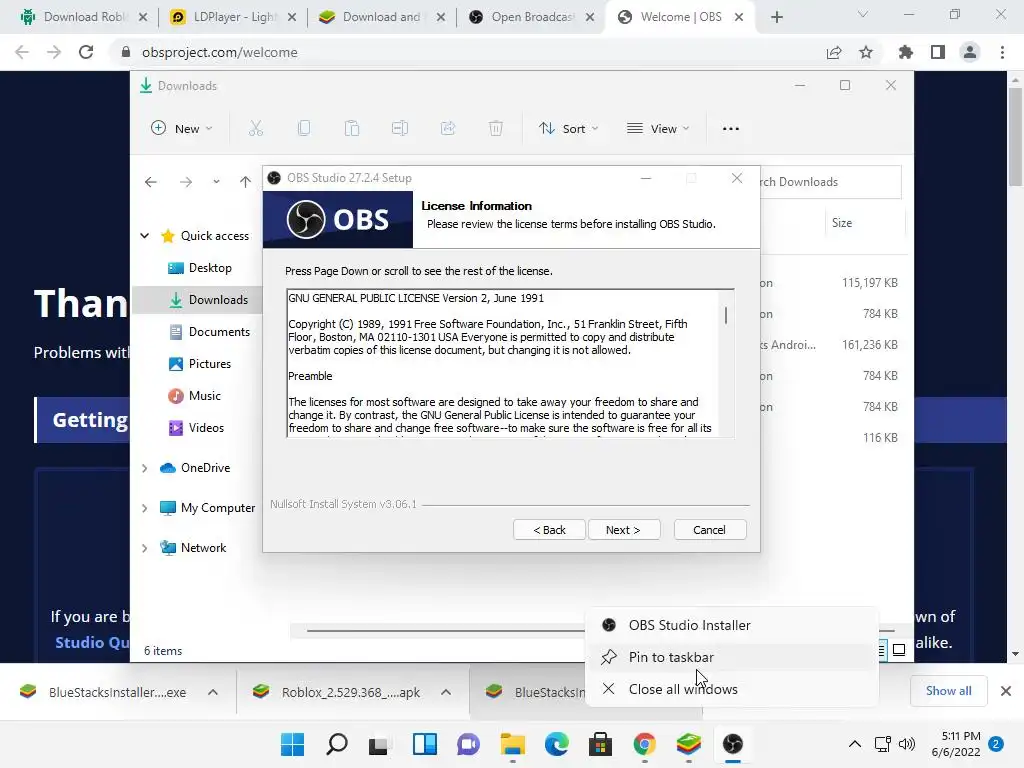The width and height of the screenshot is (1024, 768).
Task: Expand options for BlueStacksInstaller exe download
Action: point(213,692)
